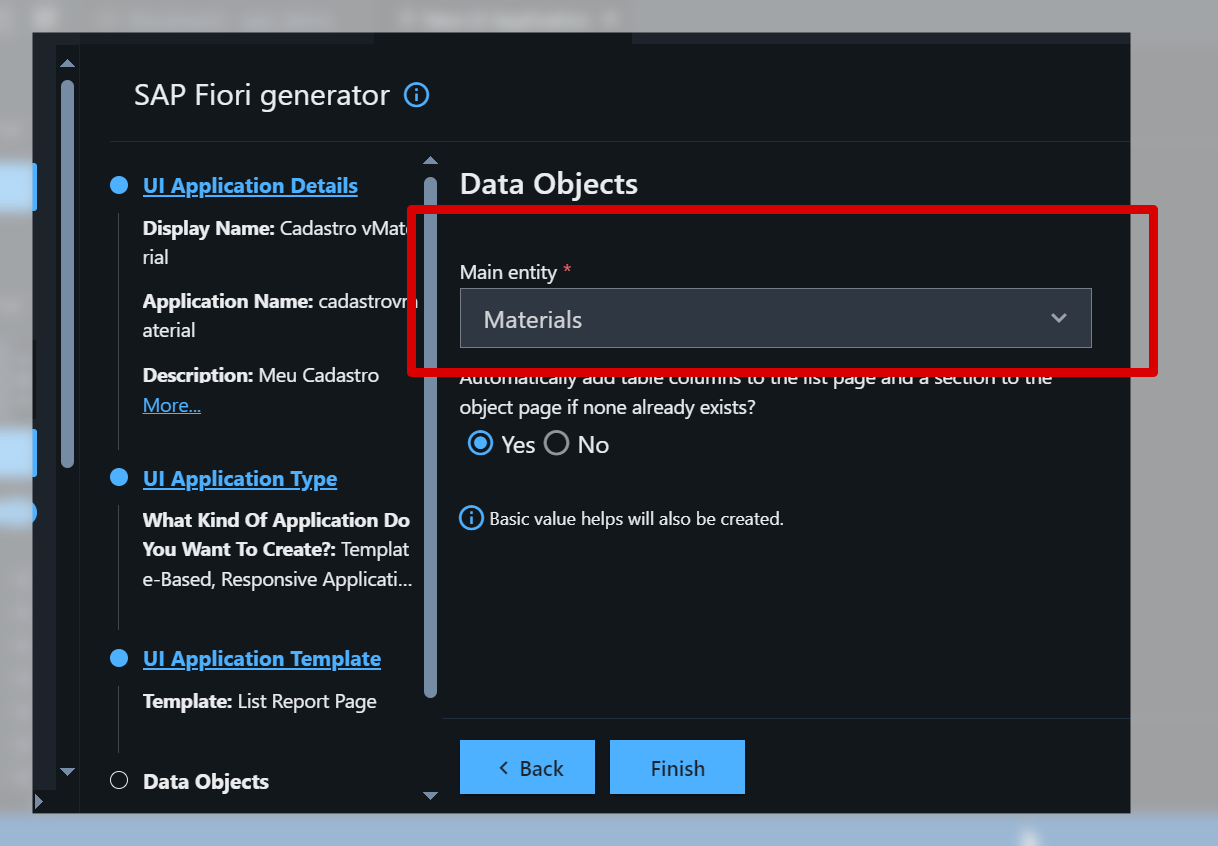
Task: Click the Data Objects step circle marker
Action: (x=119, y=780)
